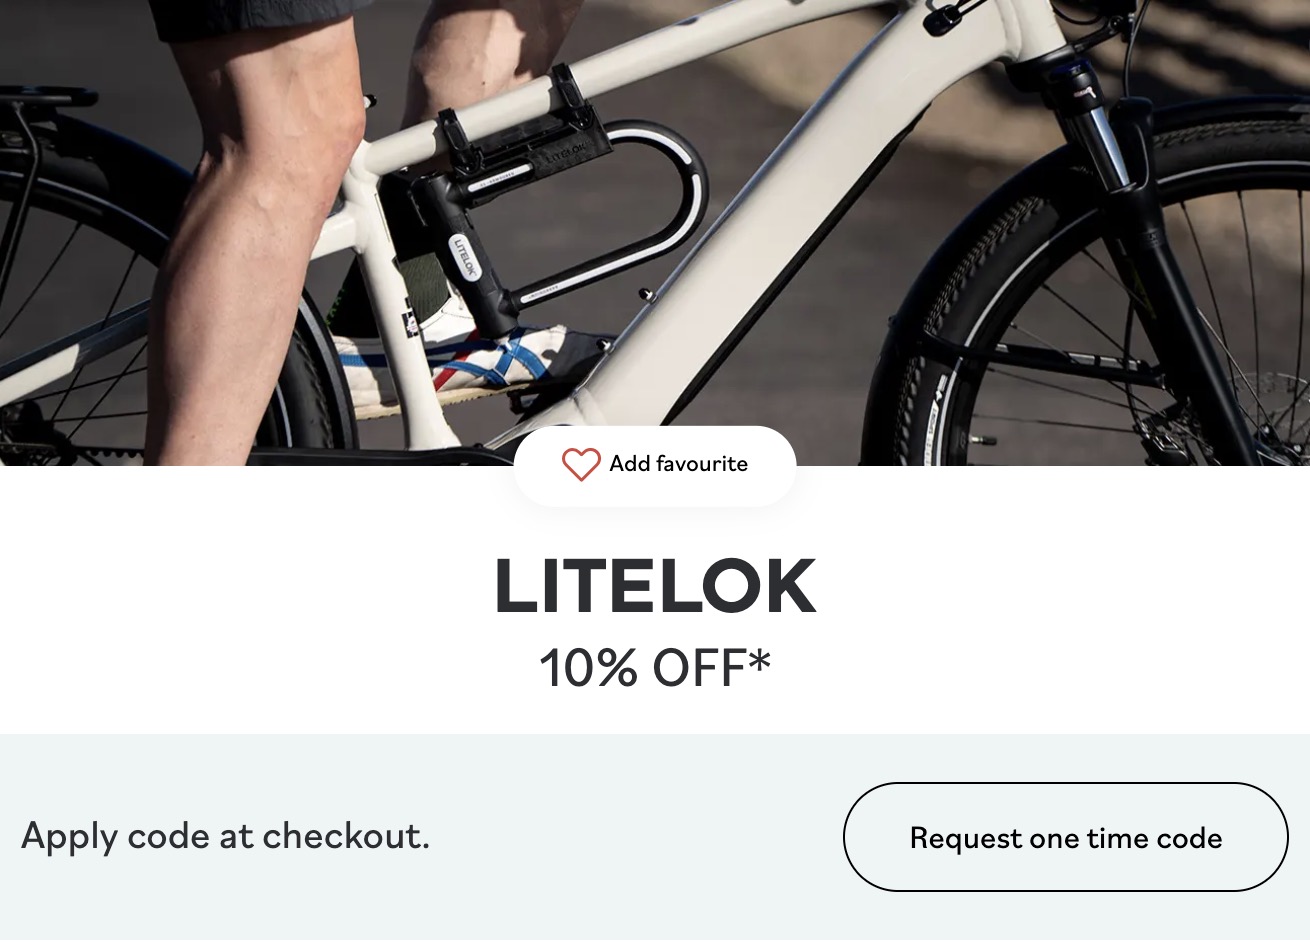This screenshot has width=1310, height=948.
Task: Click the LITELOK brand heading
Action: (655, 587)
